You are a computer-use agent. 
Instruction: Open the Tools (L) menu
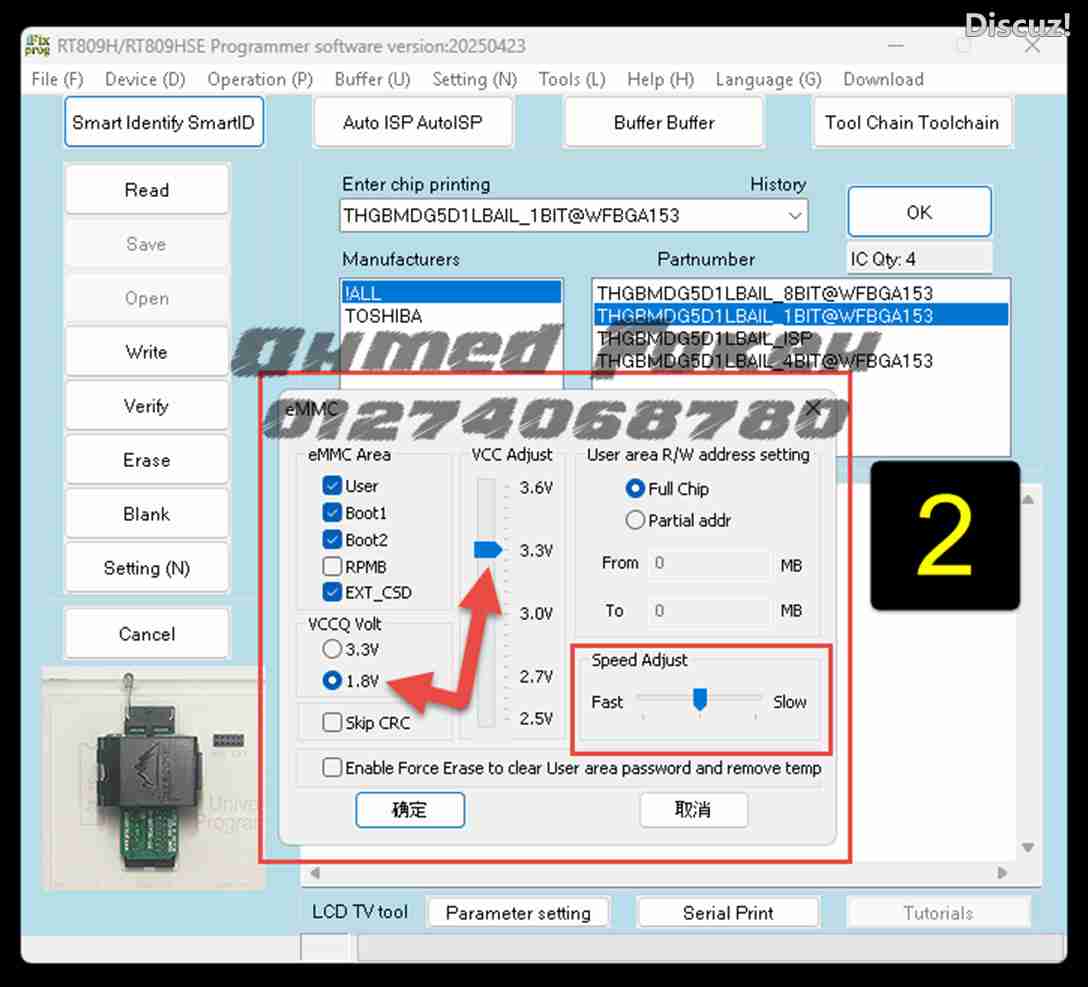[572, 79]
